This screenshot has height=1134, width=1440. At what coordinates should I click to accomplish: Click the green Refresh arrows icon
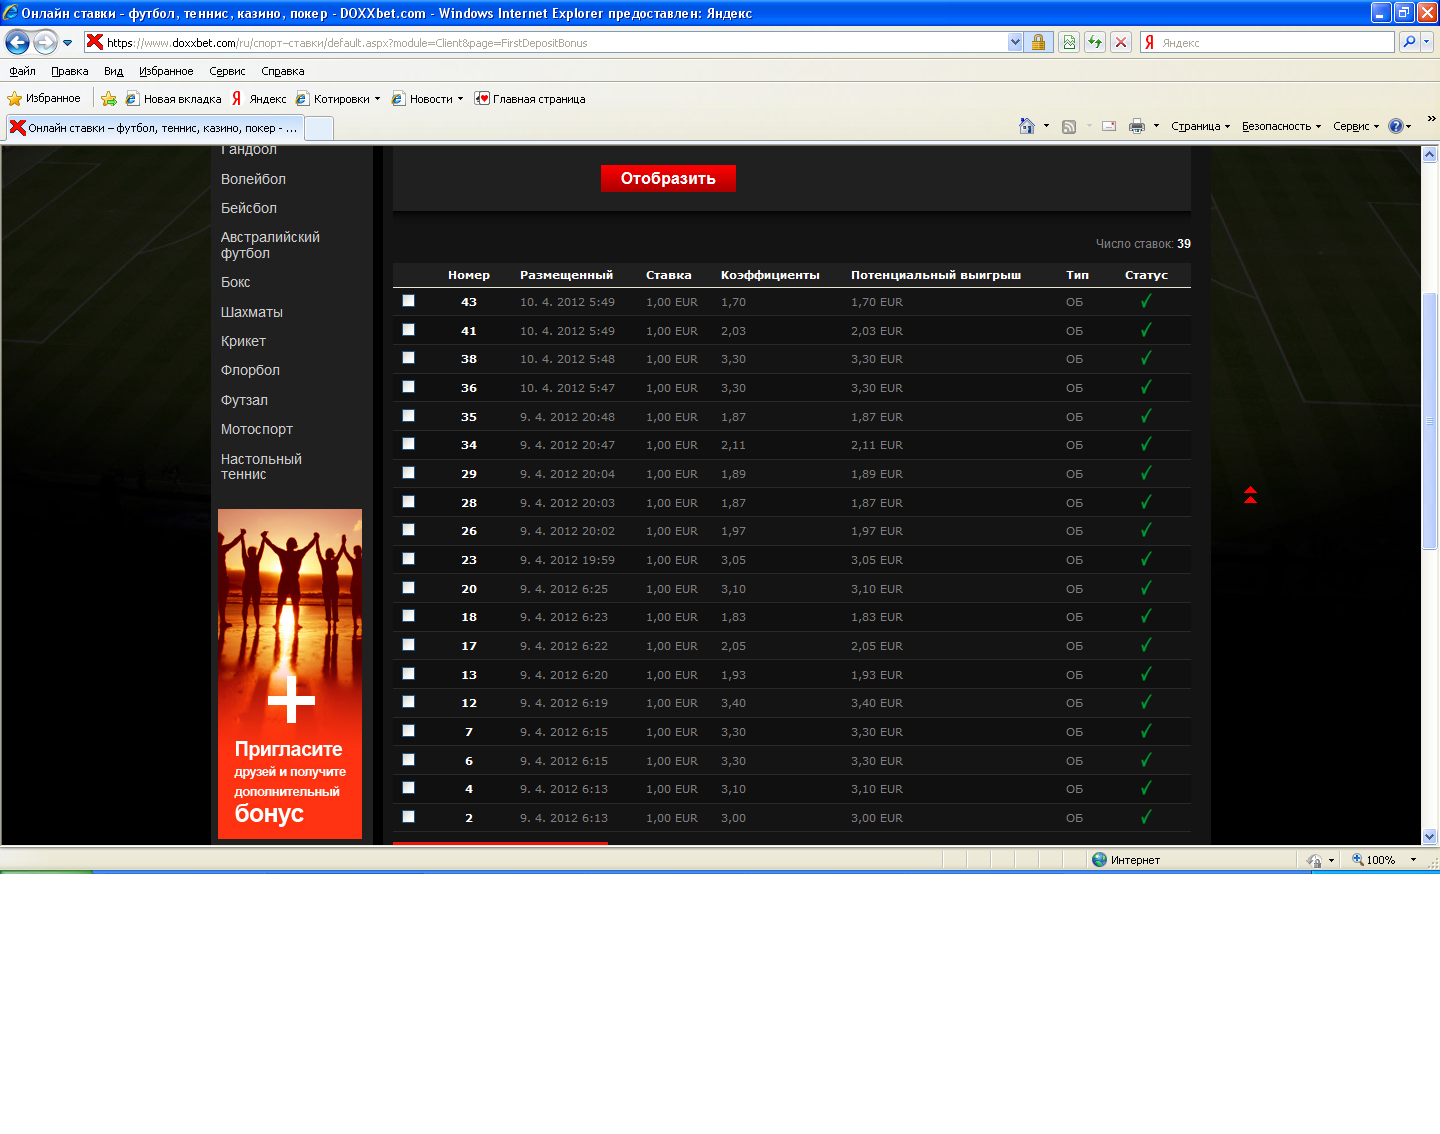tap(1095, 42)
